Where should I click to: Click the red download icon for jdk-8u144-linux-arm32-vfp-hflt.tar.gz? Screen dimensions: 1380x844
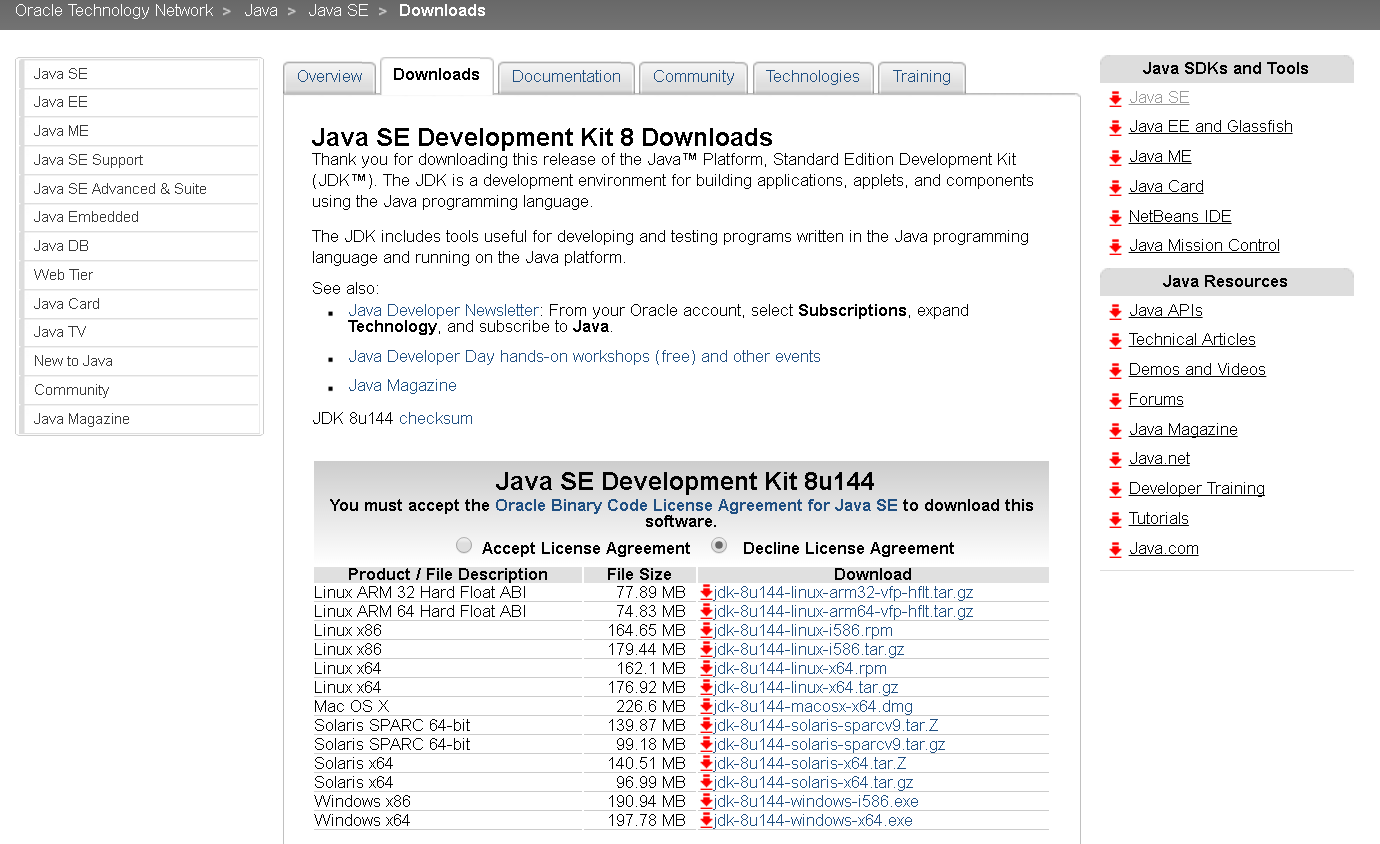click(x=706, y=593)
